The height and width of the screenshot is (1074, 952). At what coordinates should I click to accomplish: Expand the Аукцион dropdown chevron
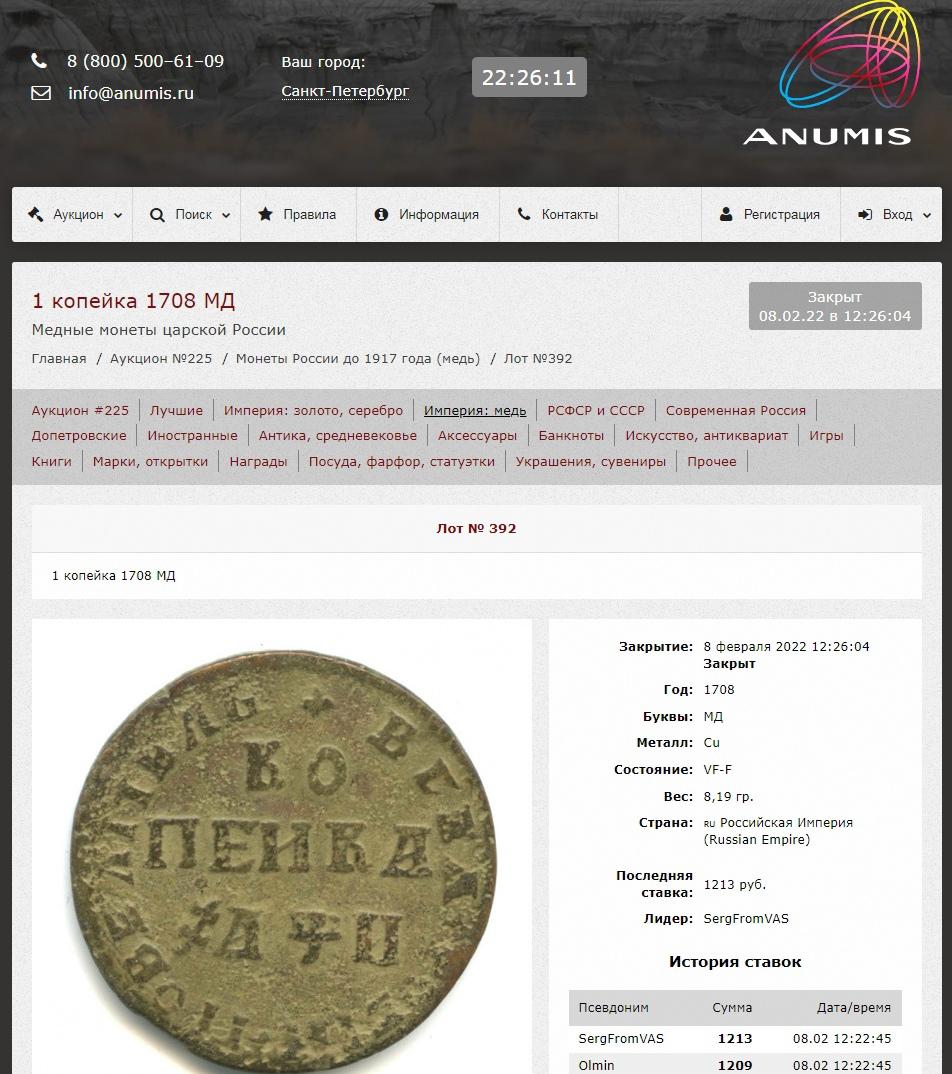tap(118, 215)
